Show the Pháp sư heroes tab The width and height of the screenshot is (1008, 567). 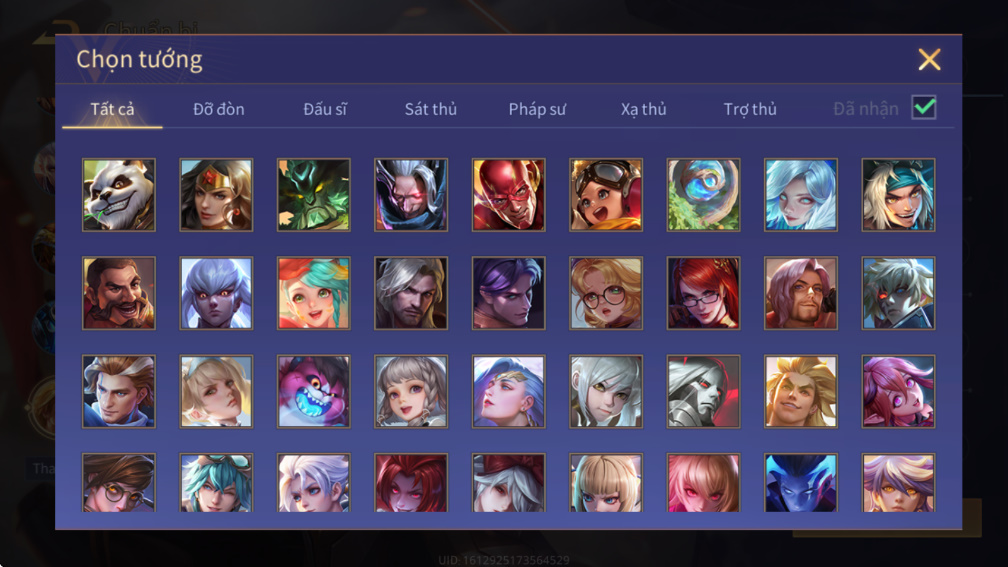pos(537,109)
